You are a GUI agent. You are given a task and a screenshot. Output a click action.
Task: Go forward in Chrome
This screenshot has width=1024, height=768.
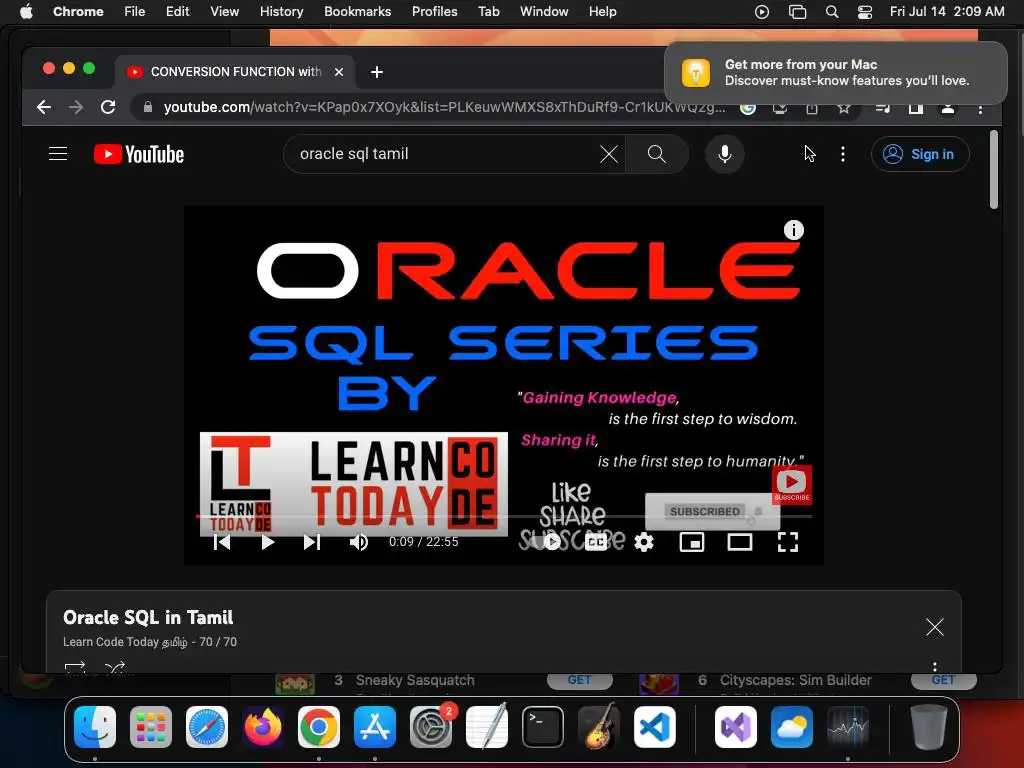tap(76, 107)
